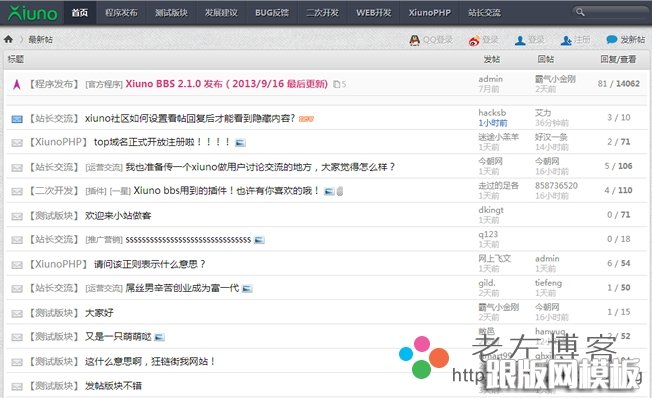Viewport: 652px width, 398px height.
Task: Open the 首页 navigation tab
Action: tap(79, 13)
